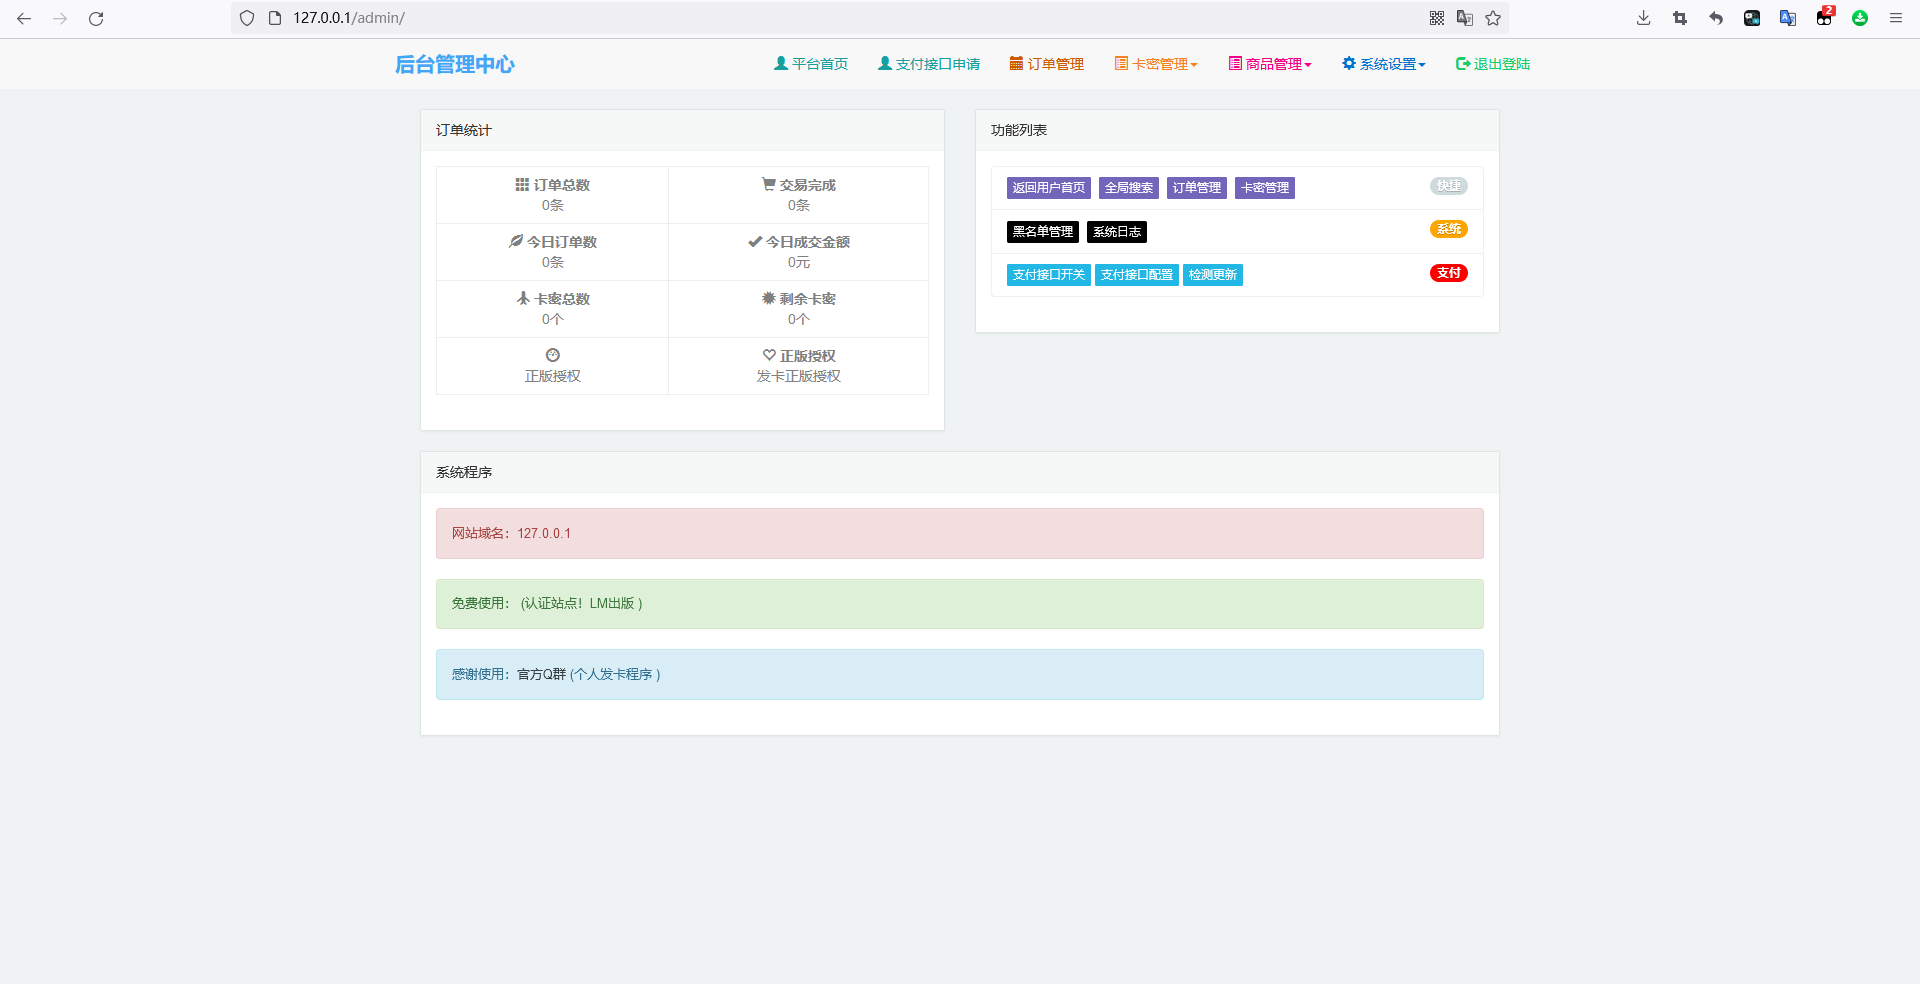1920x984 pixels.
Task: Click the 检测更新 button
Action: pyautogui.click(x=1212, y=275)
